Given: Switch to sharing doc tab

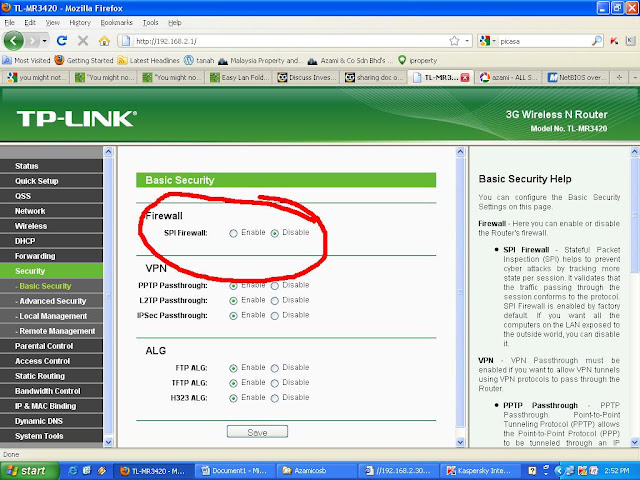Looking at the screenshot, I should (373, 77).
